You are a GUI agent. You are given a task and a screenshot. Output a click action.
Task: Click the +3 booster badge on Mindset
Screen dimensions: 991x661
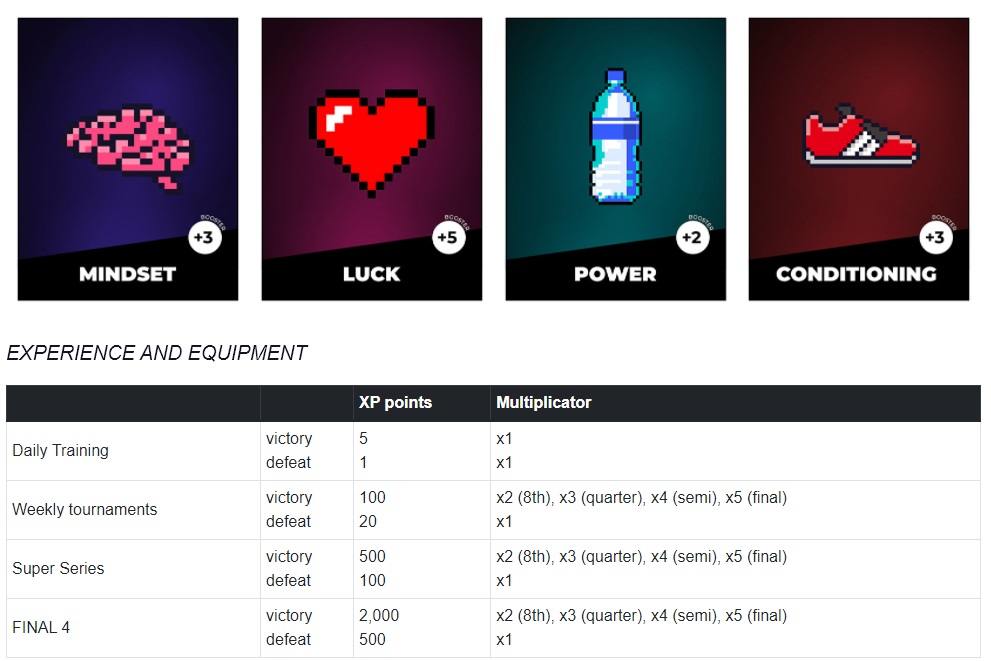click(x=204, y=238)
